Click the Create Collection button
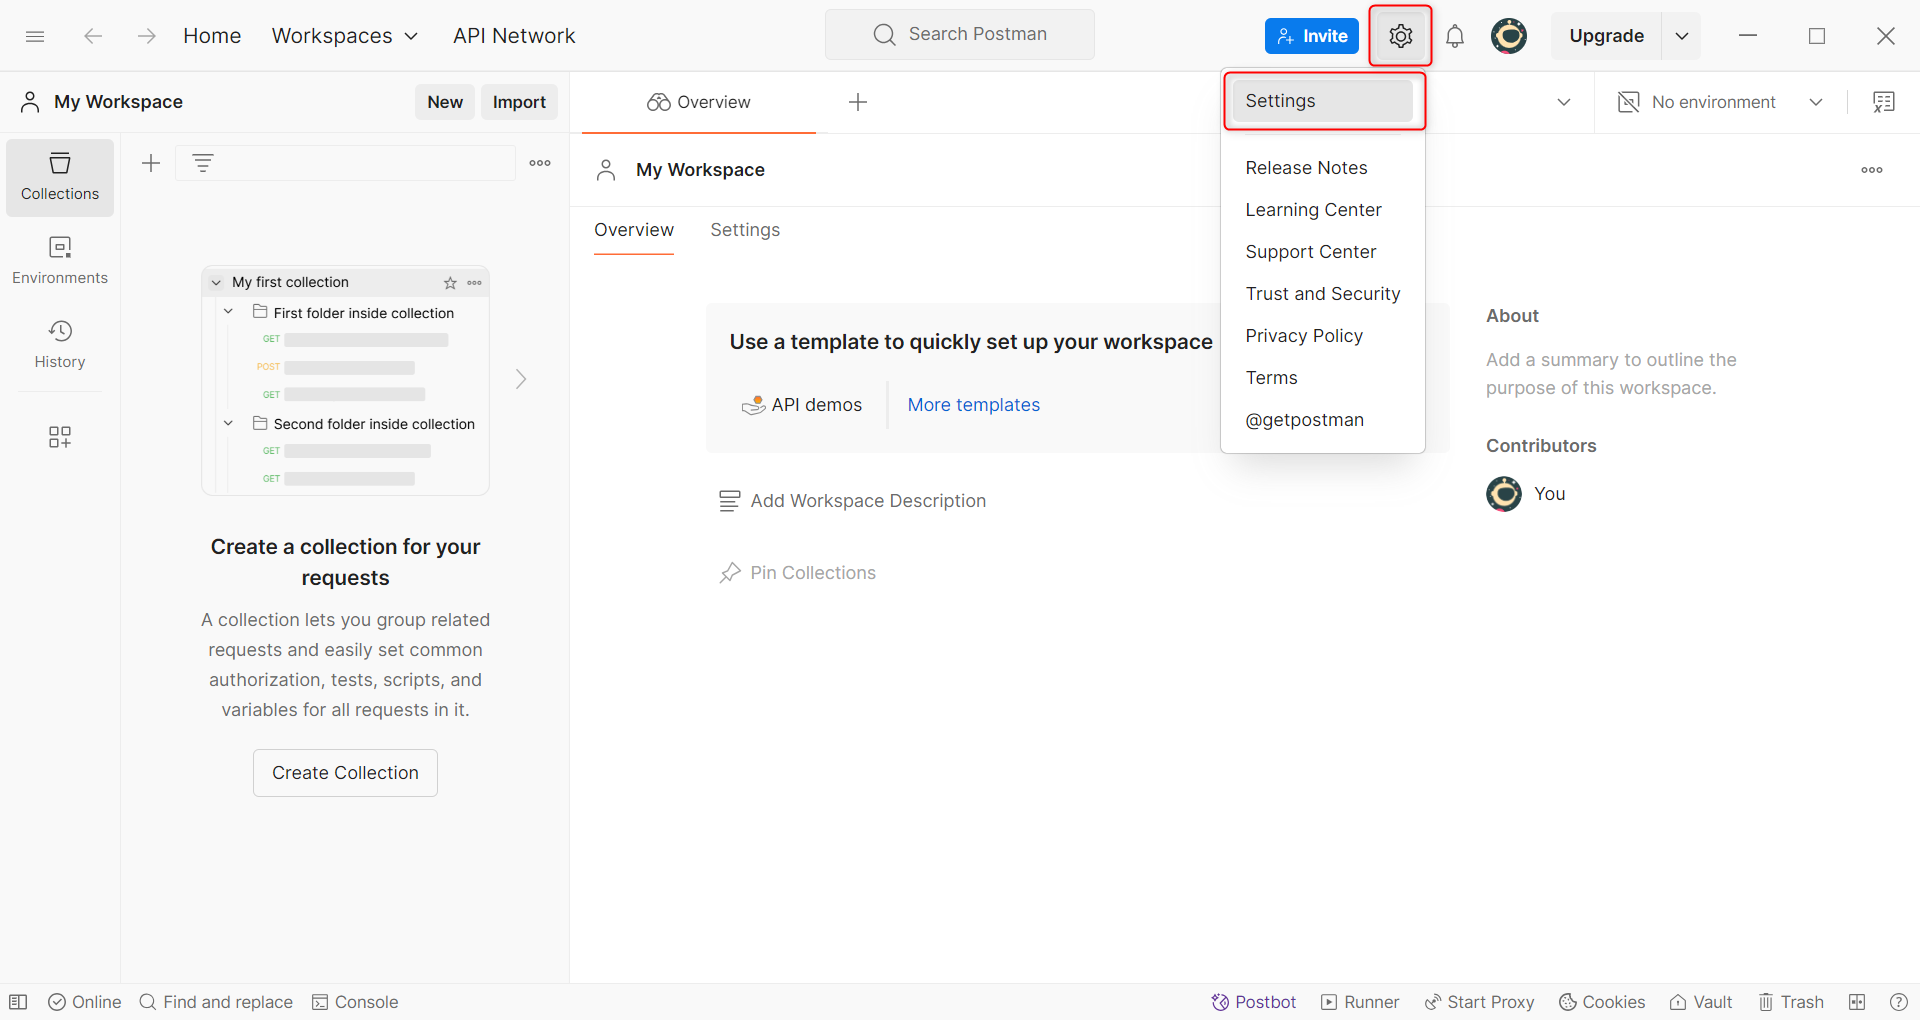The image size is (1920, 1020). (345, 773)
